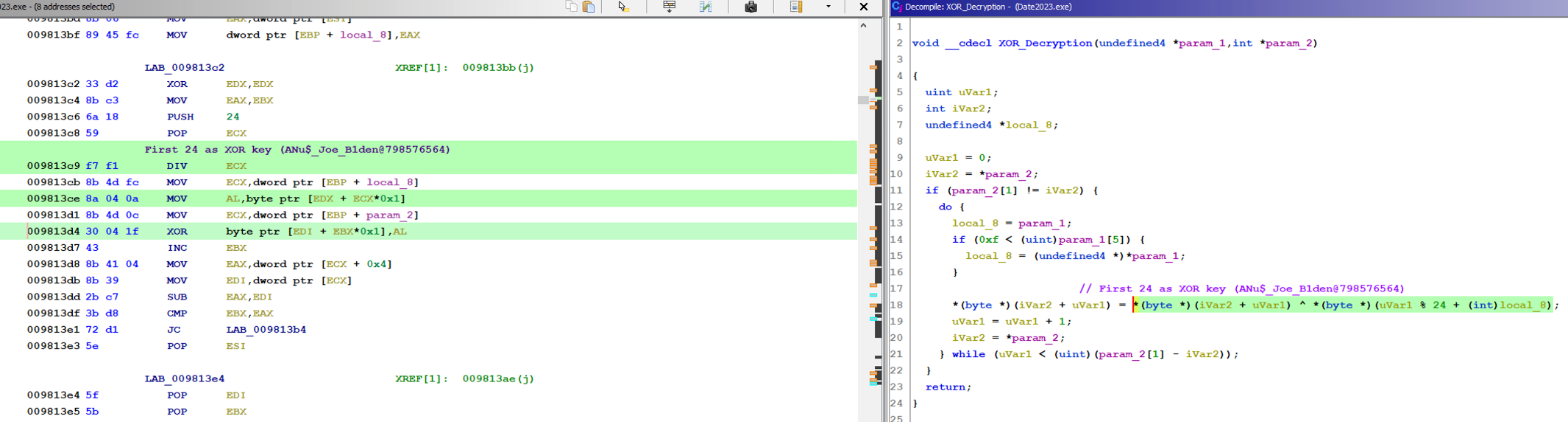
Task: Click the Decompile panel title icon
Action: click(x=897, y=7)
